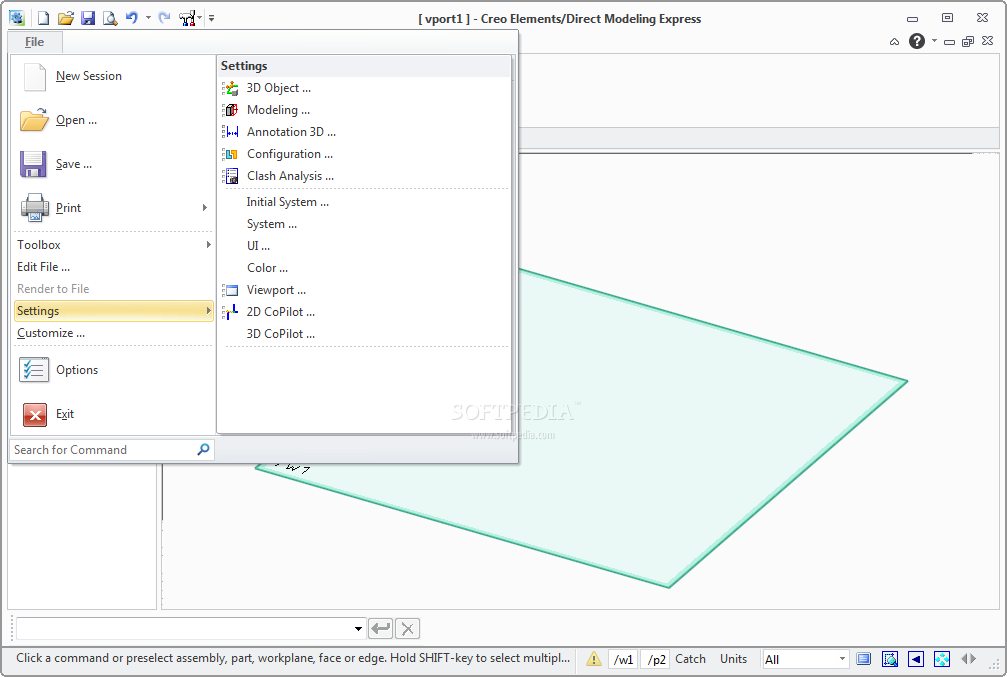Open the Help dropdown arrow
1007x677 pixels.
click(x=934, y=40)
